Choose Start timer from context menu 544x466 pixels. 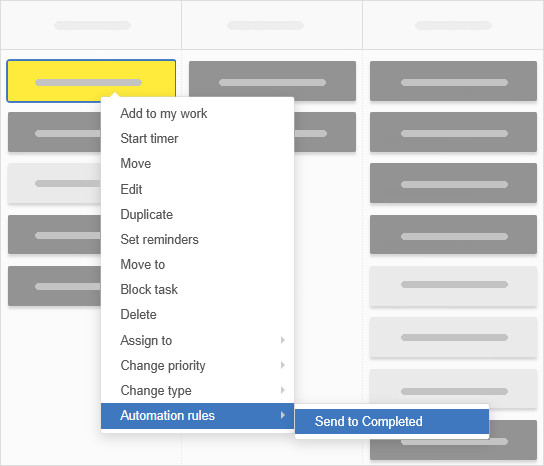(x=197, y=138)
